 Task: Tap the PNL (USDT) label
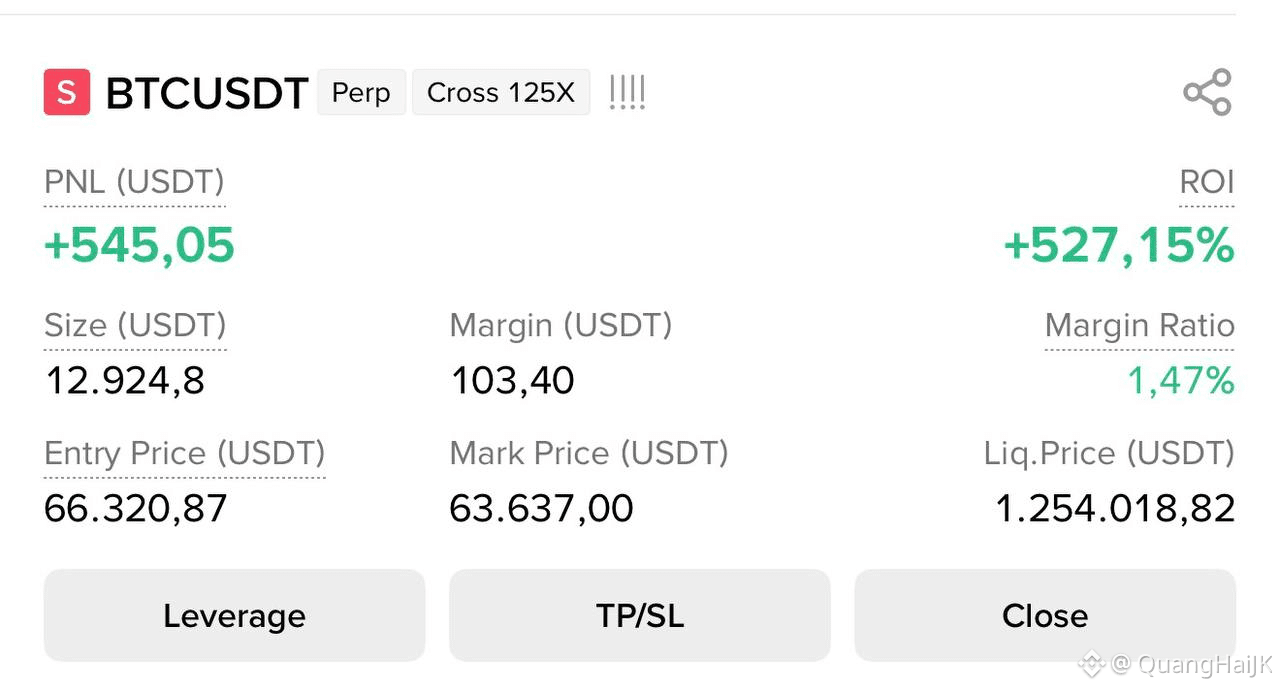[134, 182]
